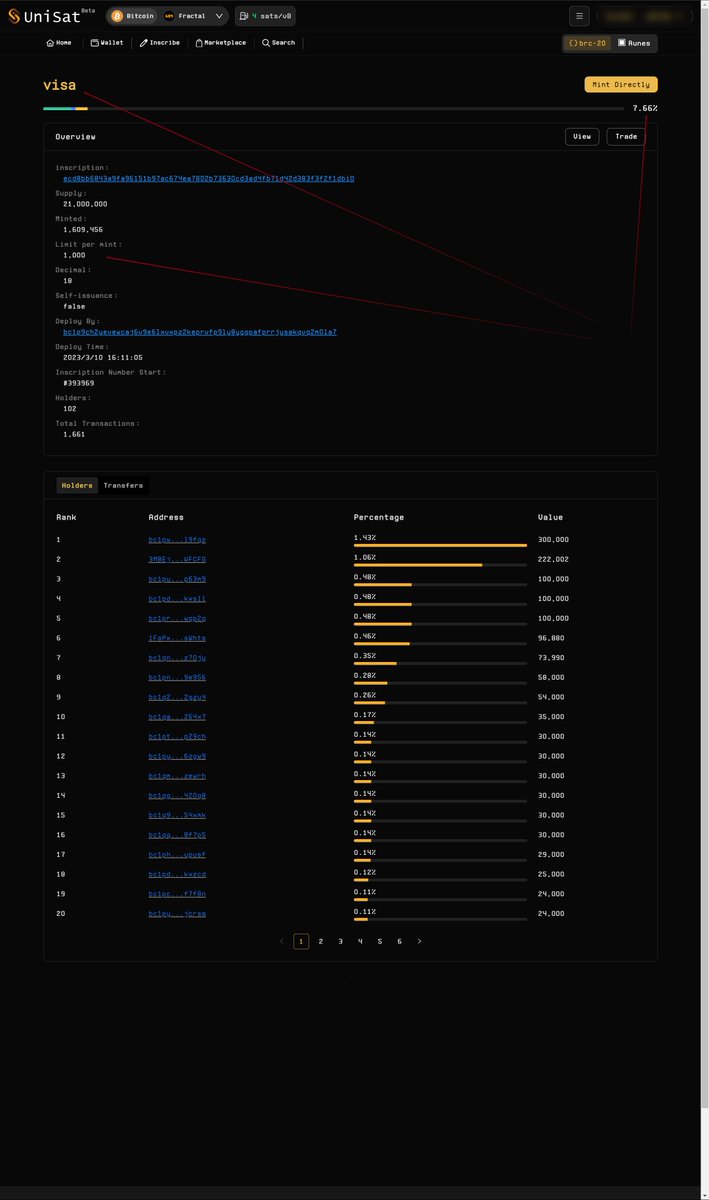The height and width of the screenshot is (1200, 709).
Task: Click the 1.06% percentage bar
Action: pos(440,565)
